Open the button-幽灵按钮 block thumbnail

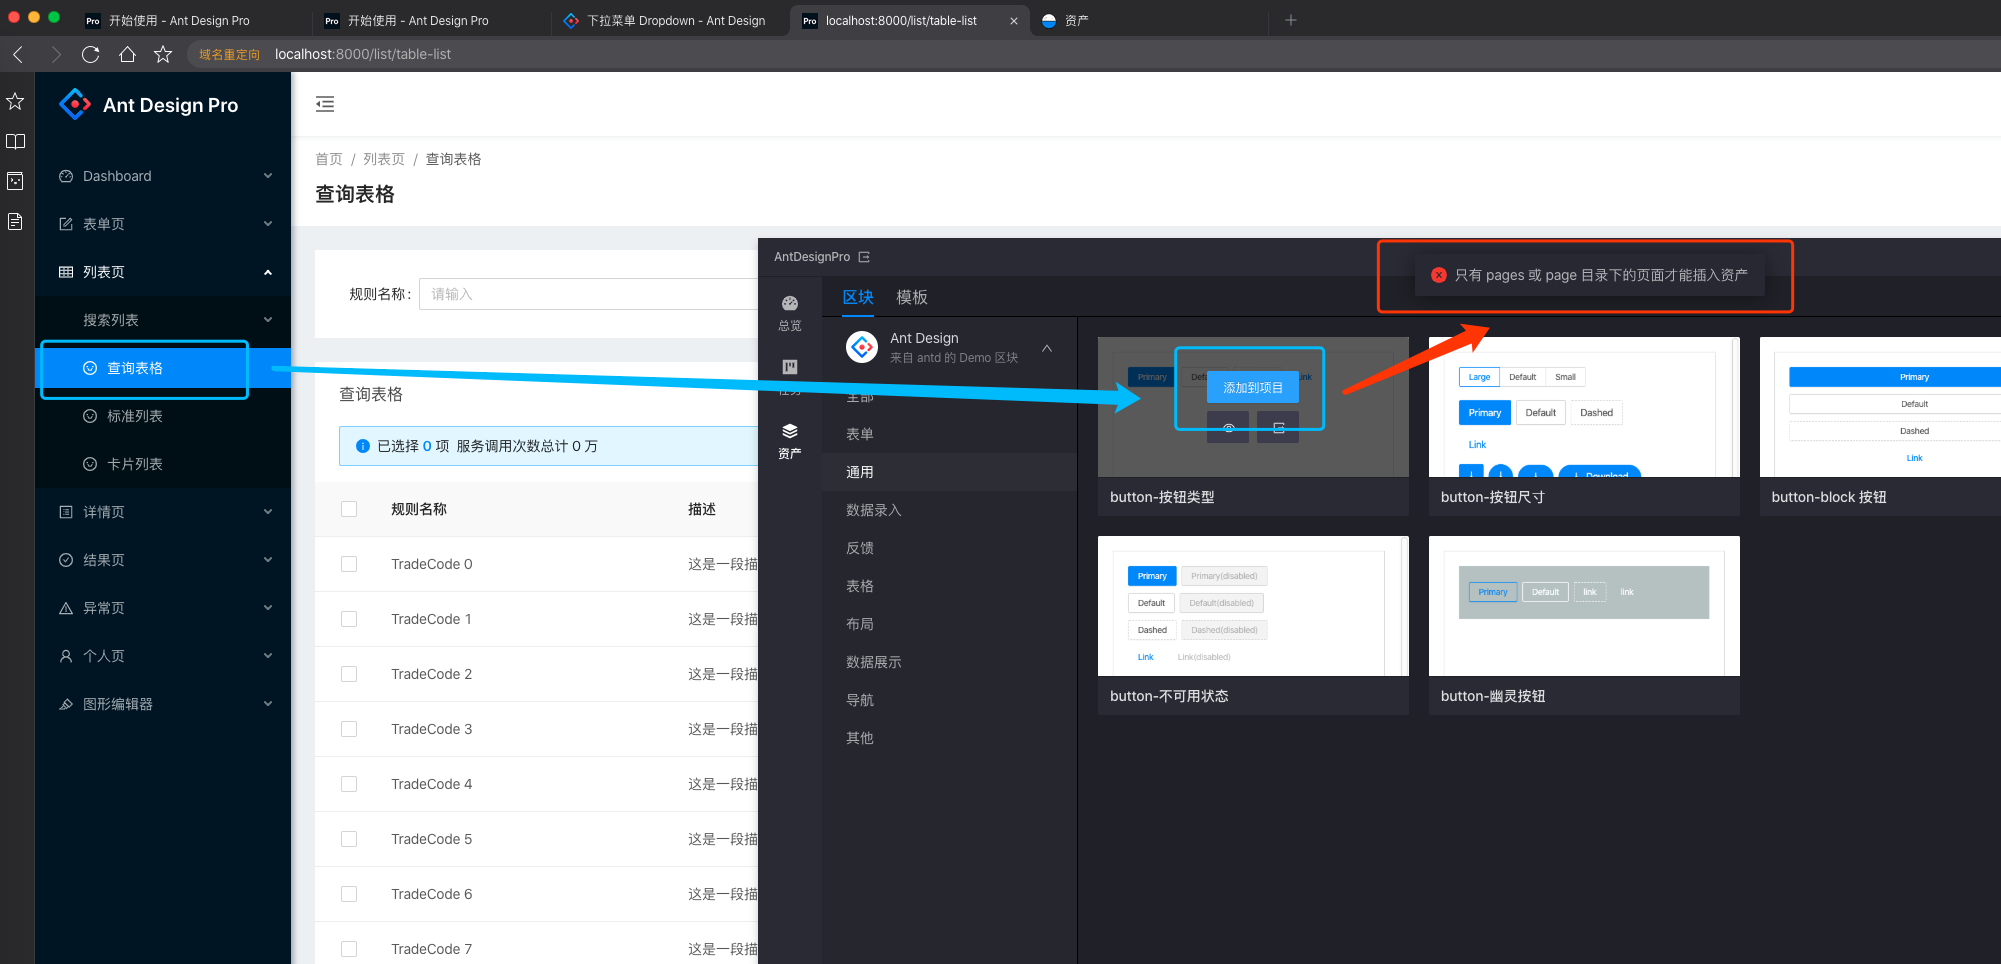(1584, 606)
